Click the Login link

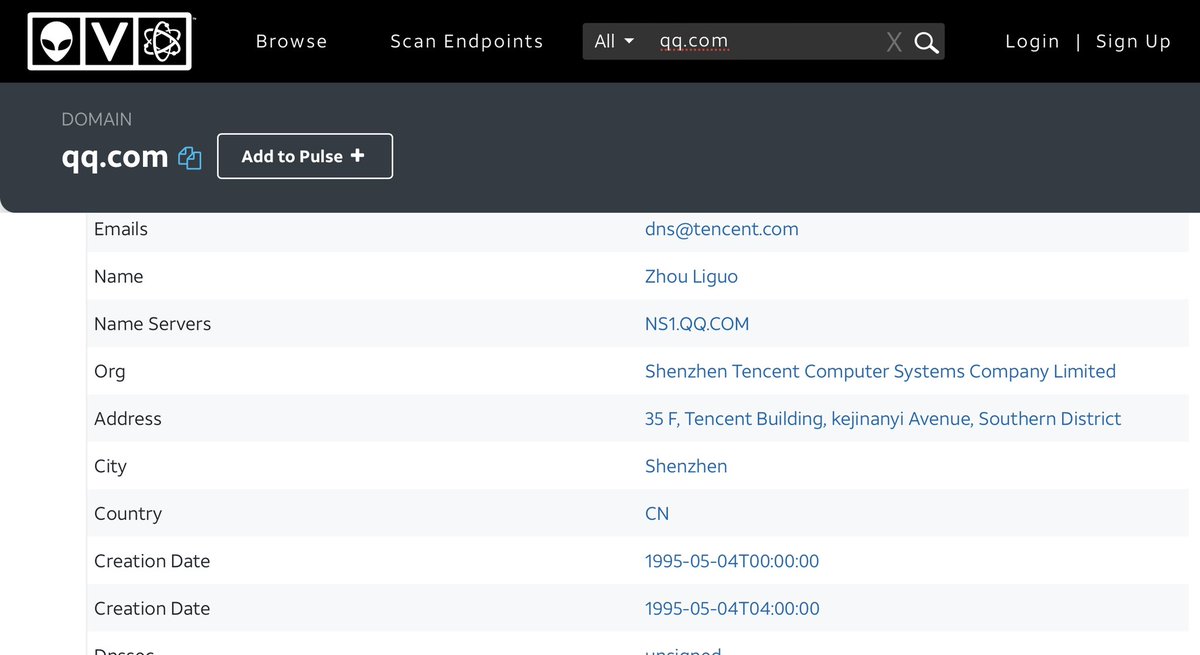pyautogui.click(x=1032, y=41)
